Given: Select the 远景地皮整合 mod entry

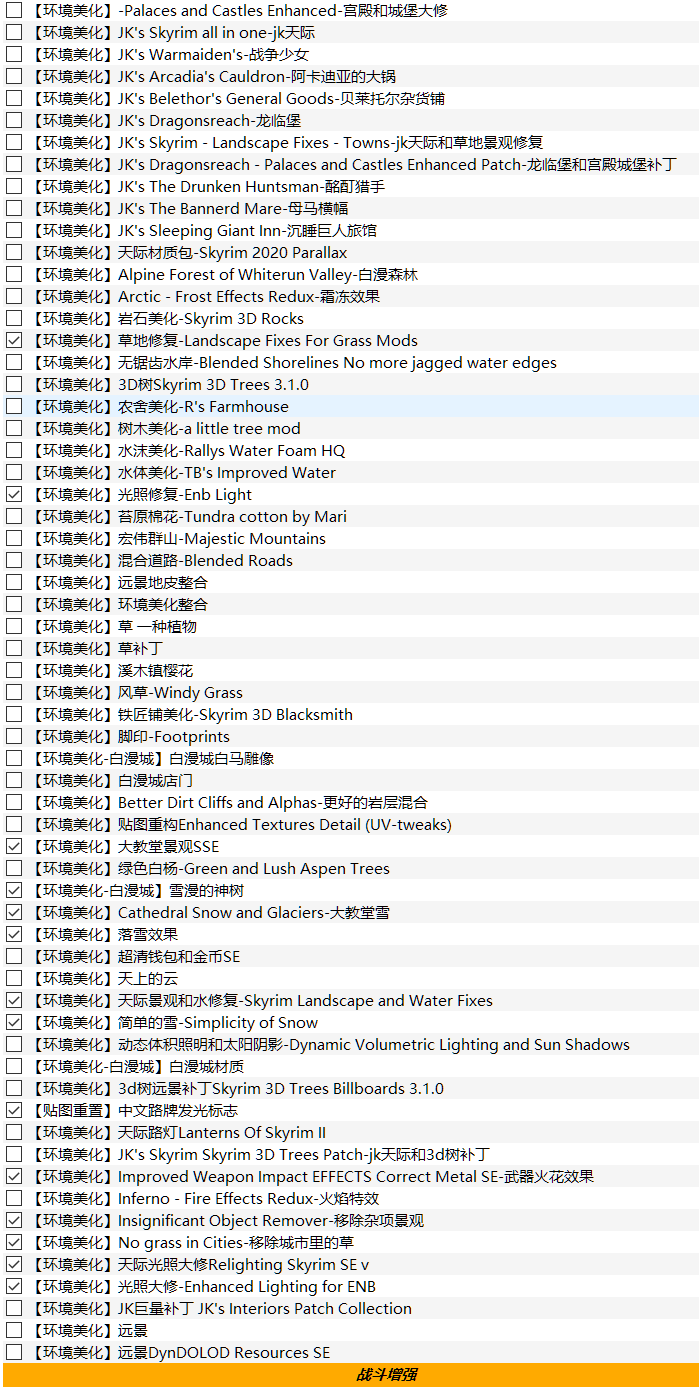Looking at the screenshot, I should pos(120,582).
